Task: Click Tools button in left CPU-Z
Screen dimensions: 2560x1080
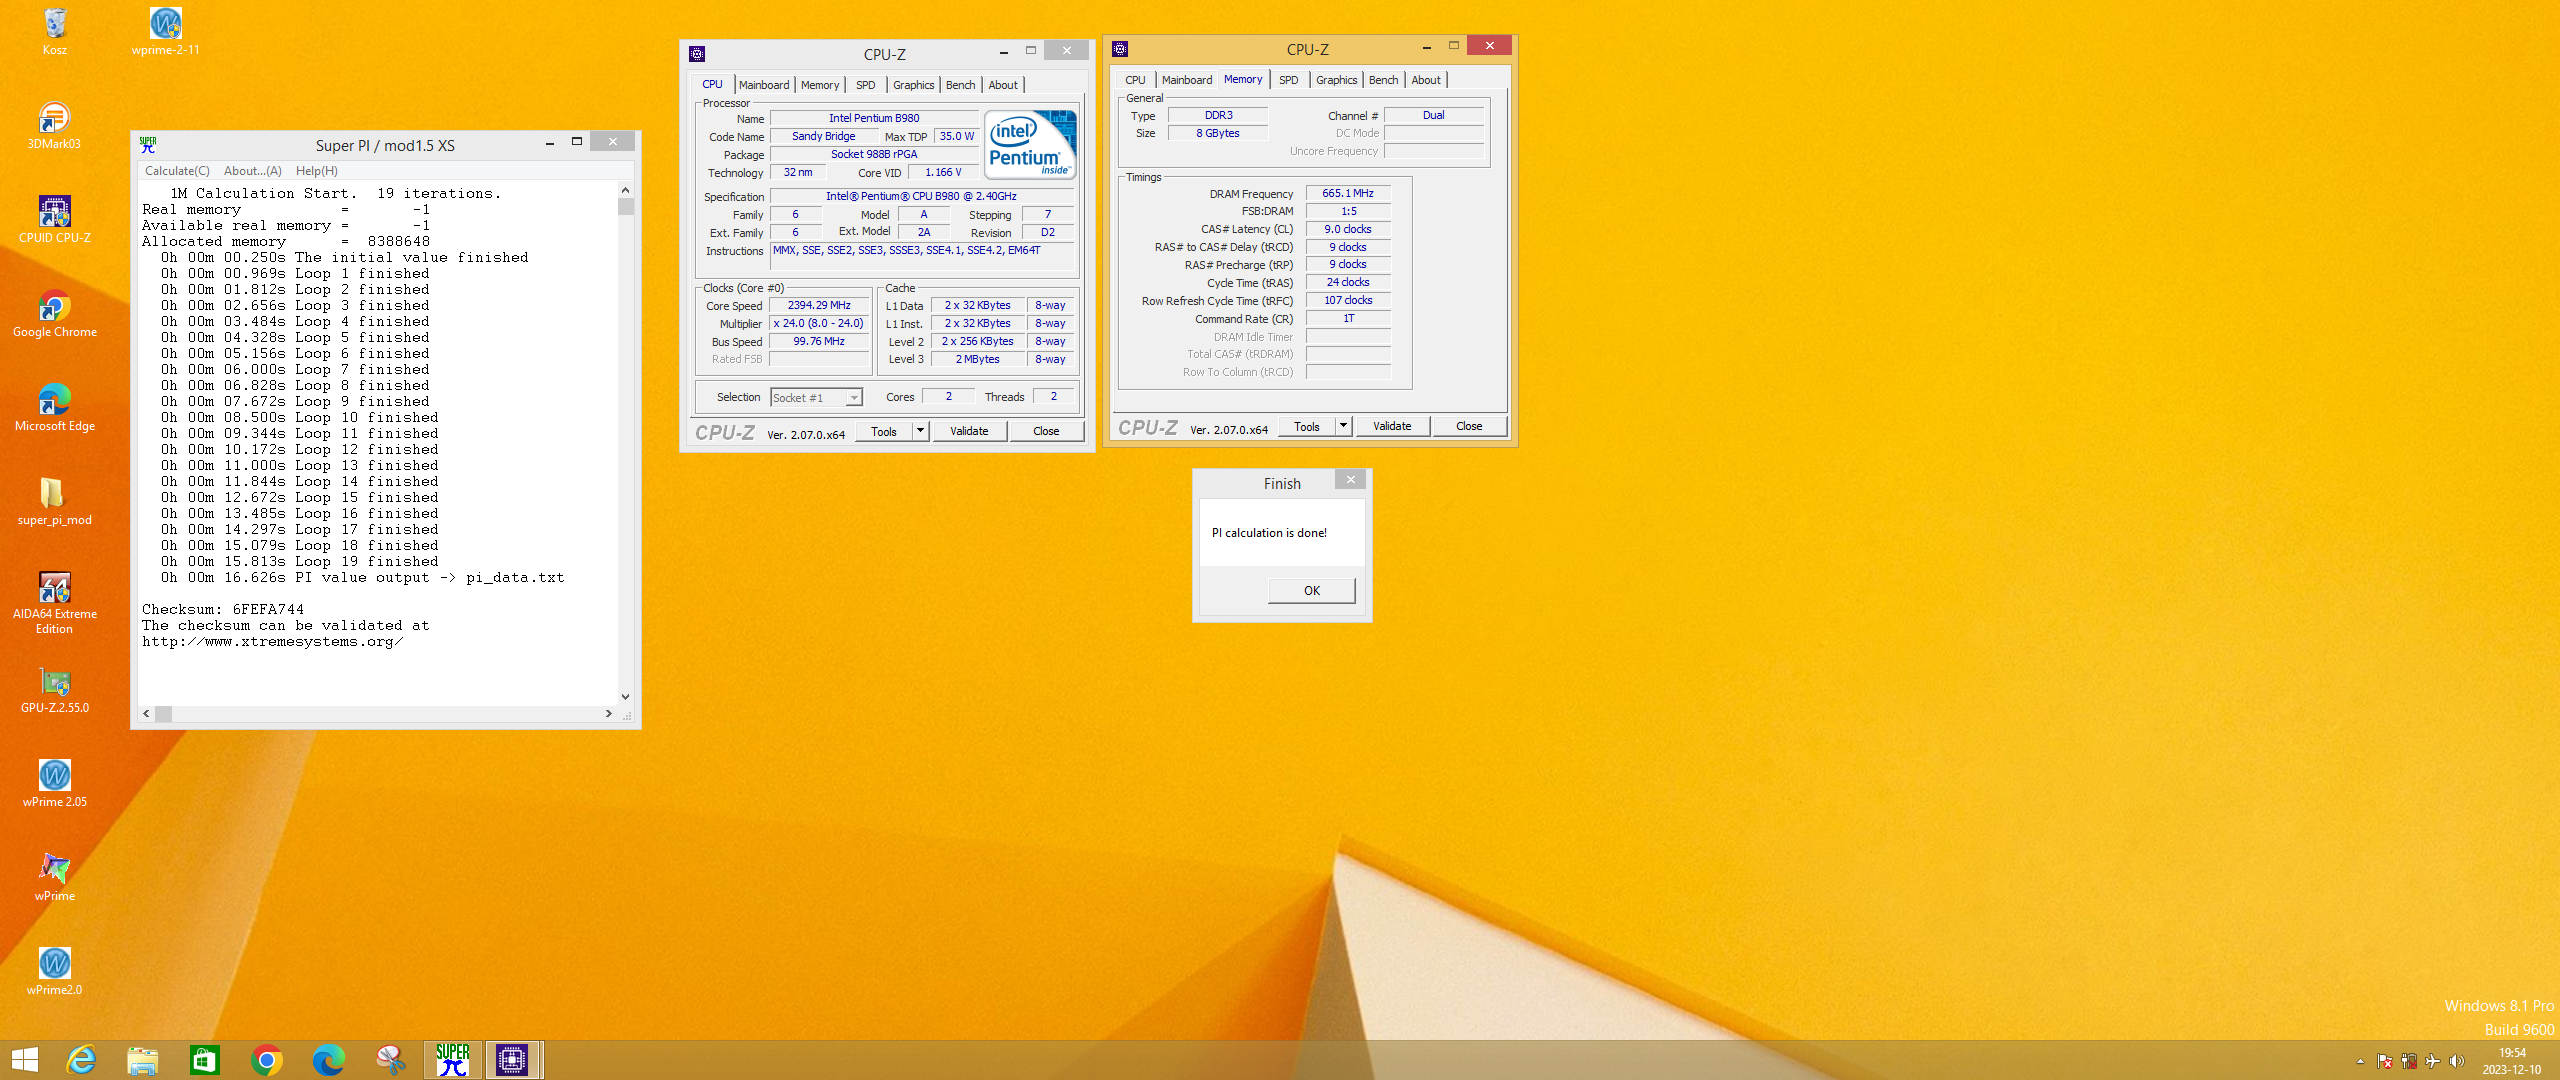Action: point(884,431)
